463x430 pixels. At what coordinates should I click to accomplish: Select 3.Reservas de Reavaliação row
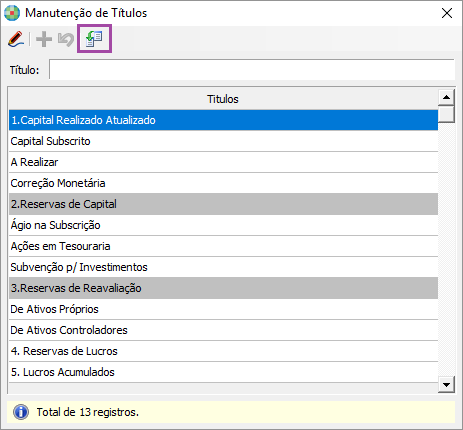pyautogui.click(x=223, y=288)
